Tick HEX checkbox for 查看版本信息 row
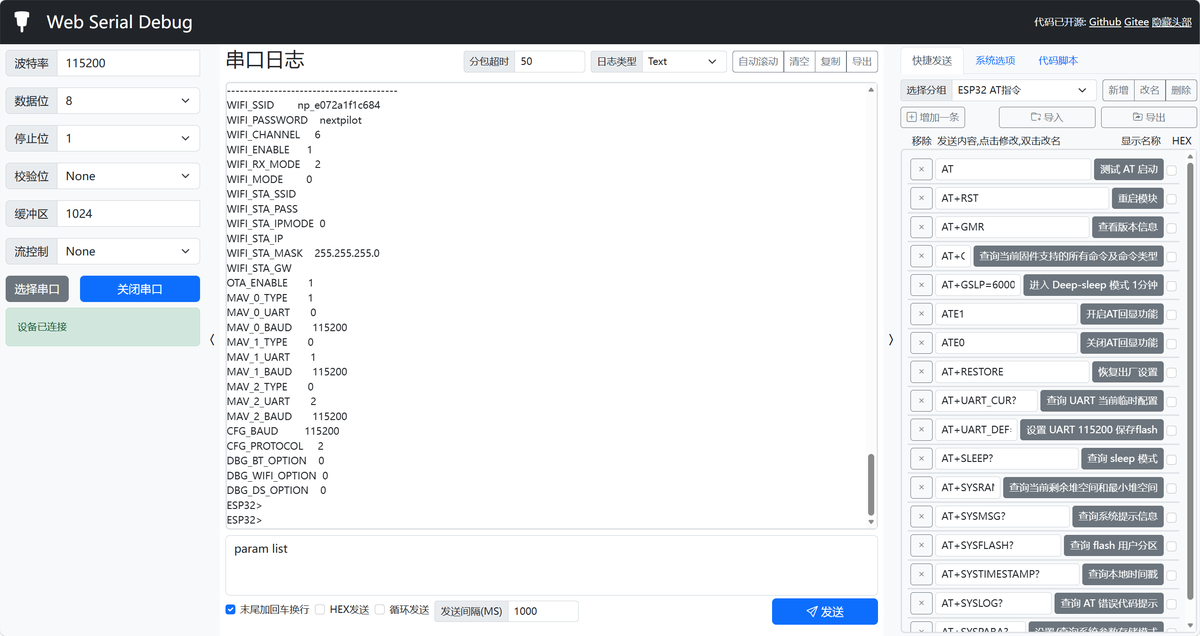The width and height of the screenshot is (1200, 636). [x=1172, y=227]
